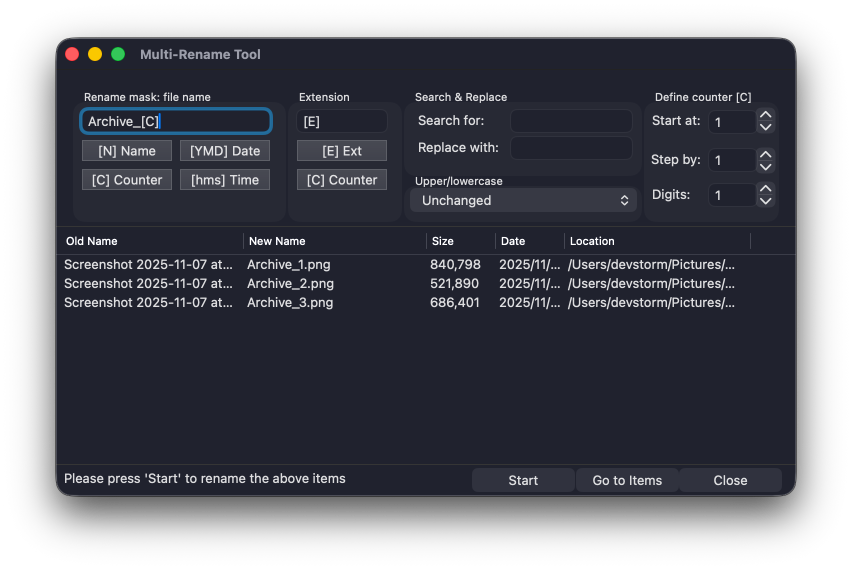Insert the [YMD] Date placeholder
The height and width of the screenshot is (570, 852).
(225, 151)
